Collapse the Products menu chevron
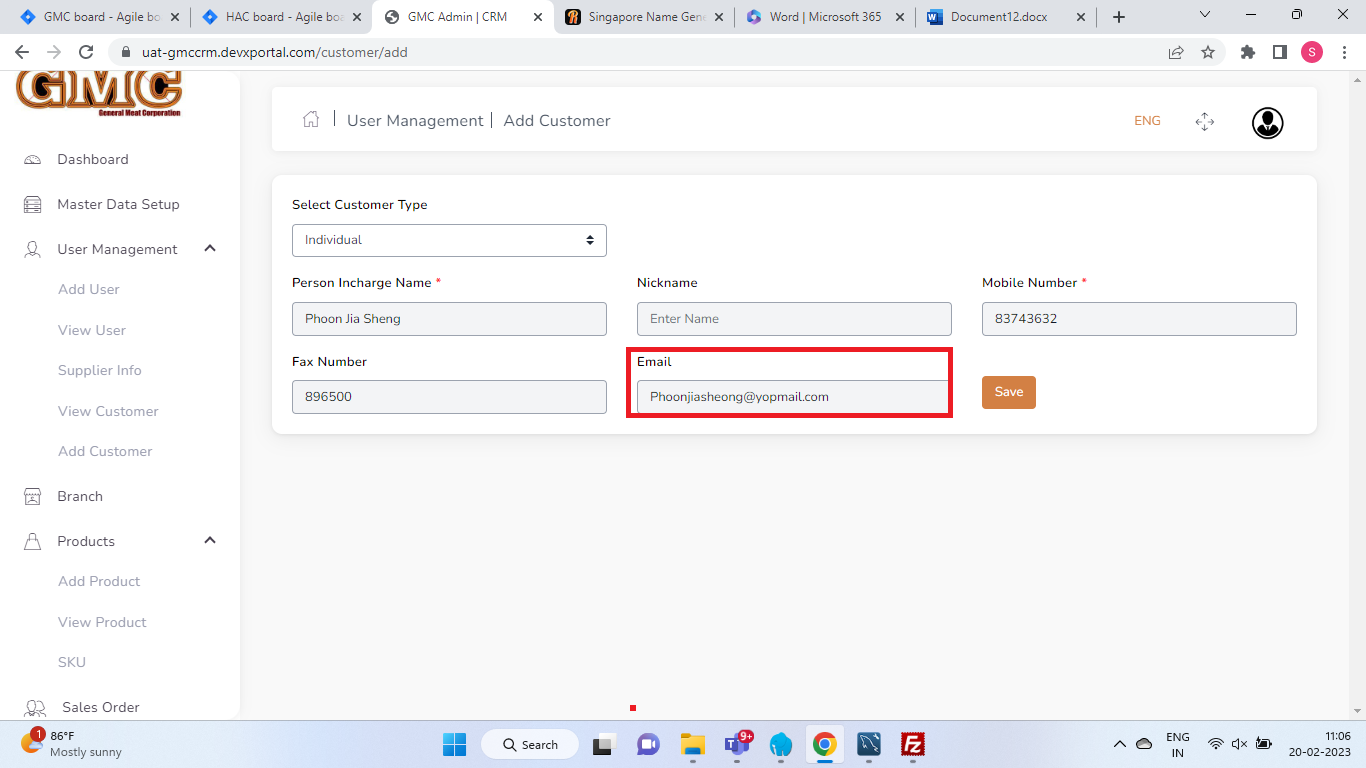The image size is (1366, 768). pyautogui.click(x=210, y=541)
